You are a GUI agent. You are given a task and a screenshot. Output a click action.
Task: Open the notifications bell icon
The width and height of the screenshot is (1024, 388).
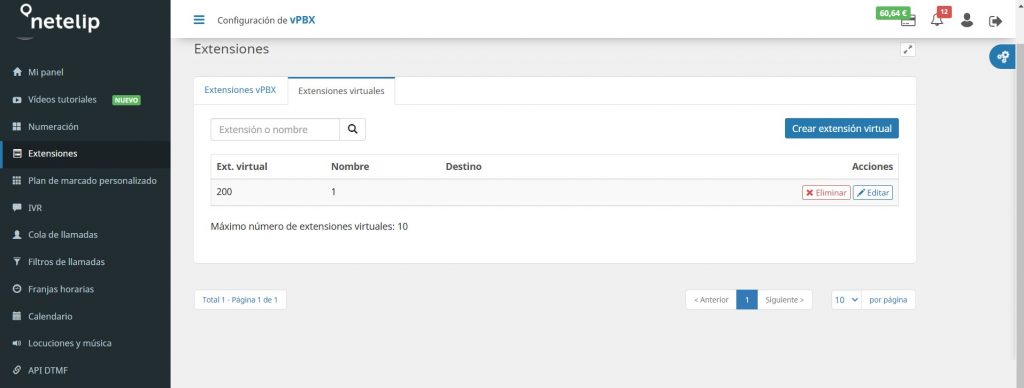point(937,20)
